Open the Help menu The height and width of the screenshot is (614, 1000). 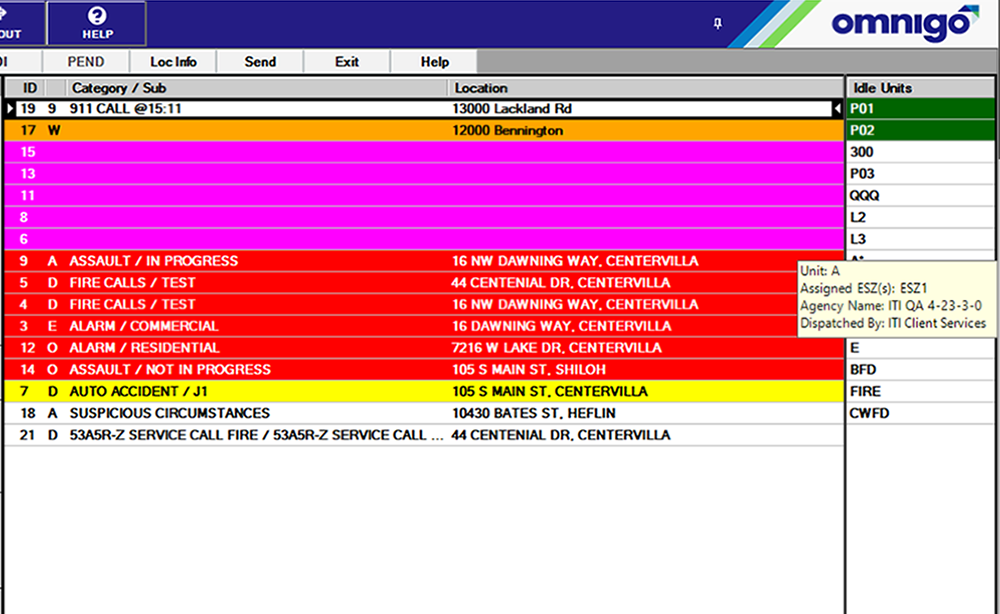(x=432, y=61)
